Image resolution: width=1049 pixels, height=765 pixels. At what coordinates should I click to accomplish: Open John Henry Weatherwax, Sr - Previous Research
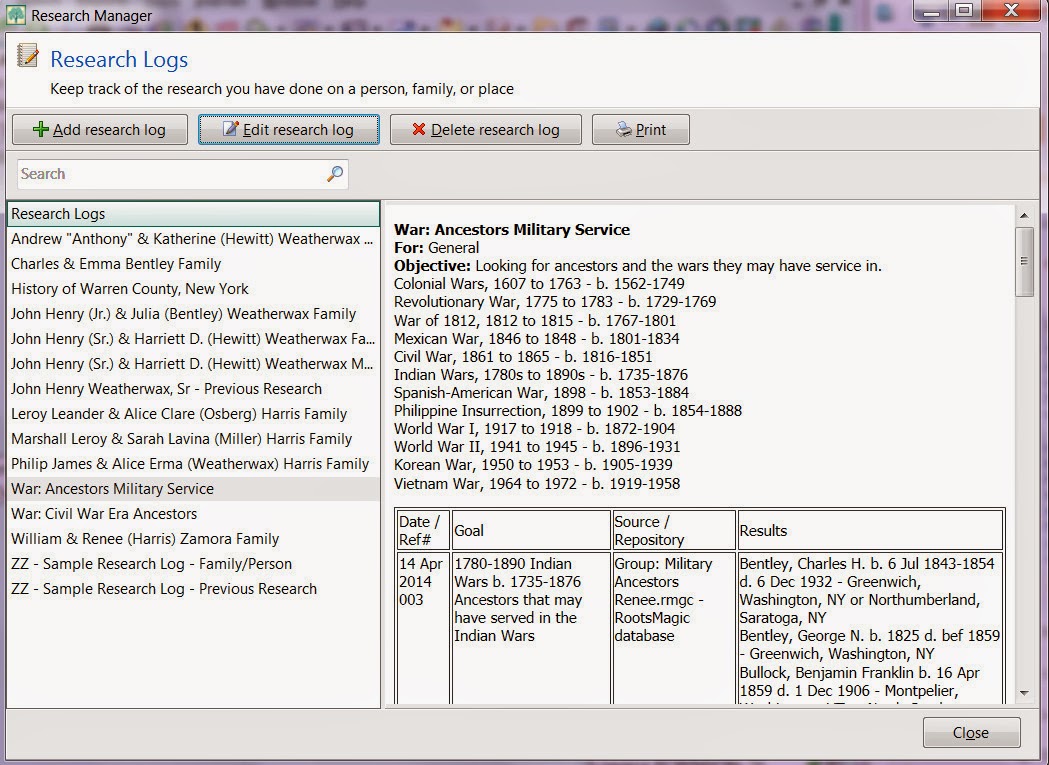click(x=193, y=389)
